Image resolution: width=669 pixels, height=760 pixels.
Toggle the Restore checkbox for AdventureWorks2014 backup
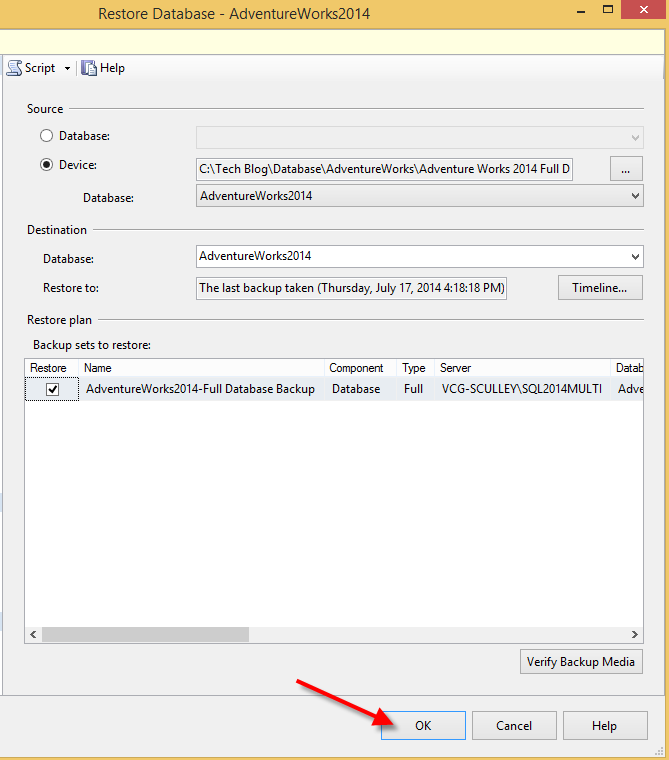[x=52, y=389]
